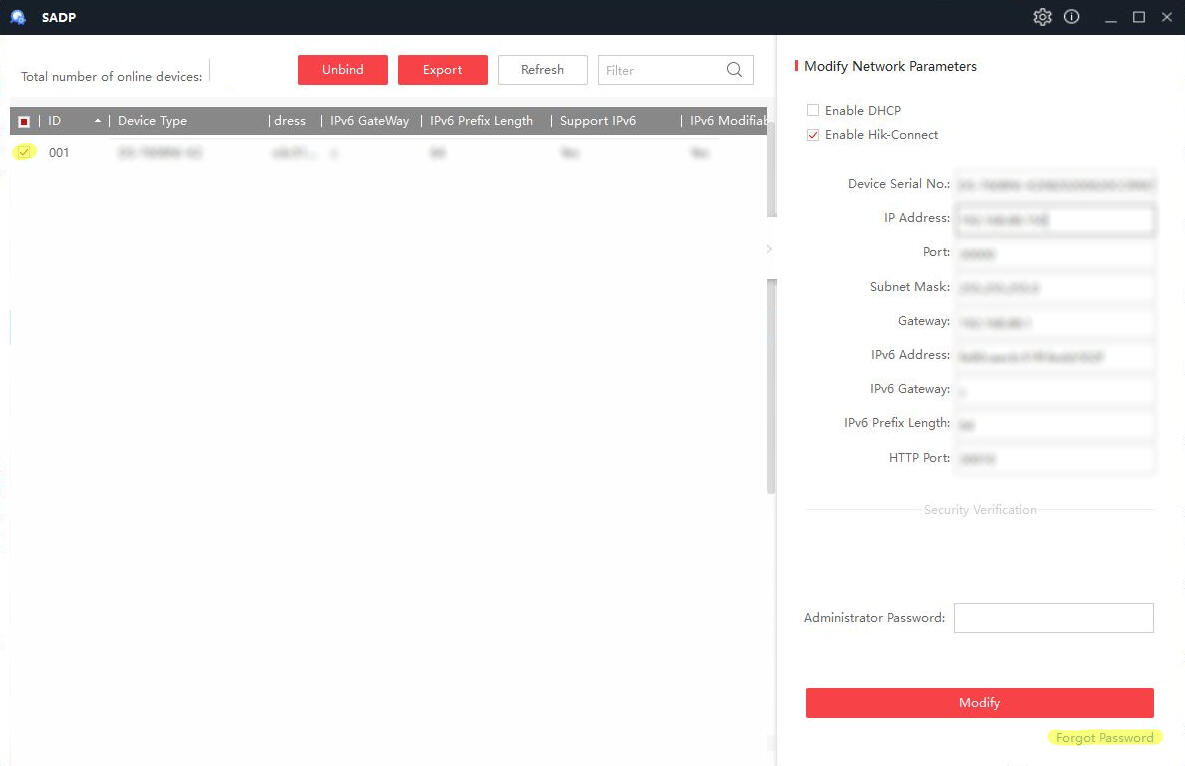The width and height of the screenshot is (1185, 766).
Task: Click the device list vertical scrollbar
Action: point(771,350)
